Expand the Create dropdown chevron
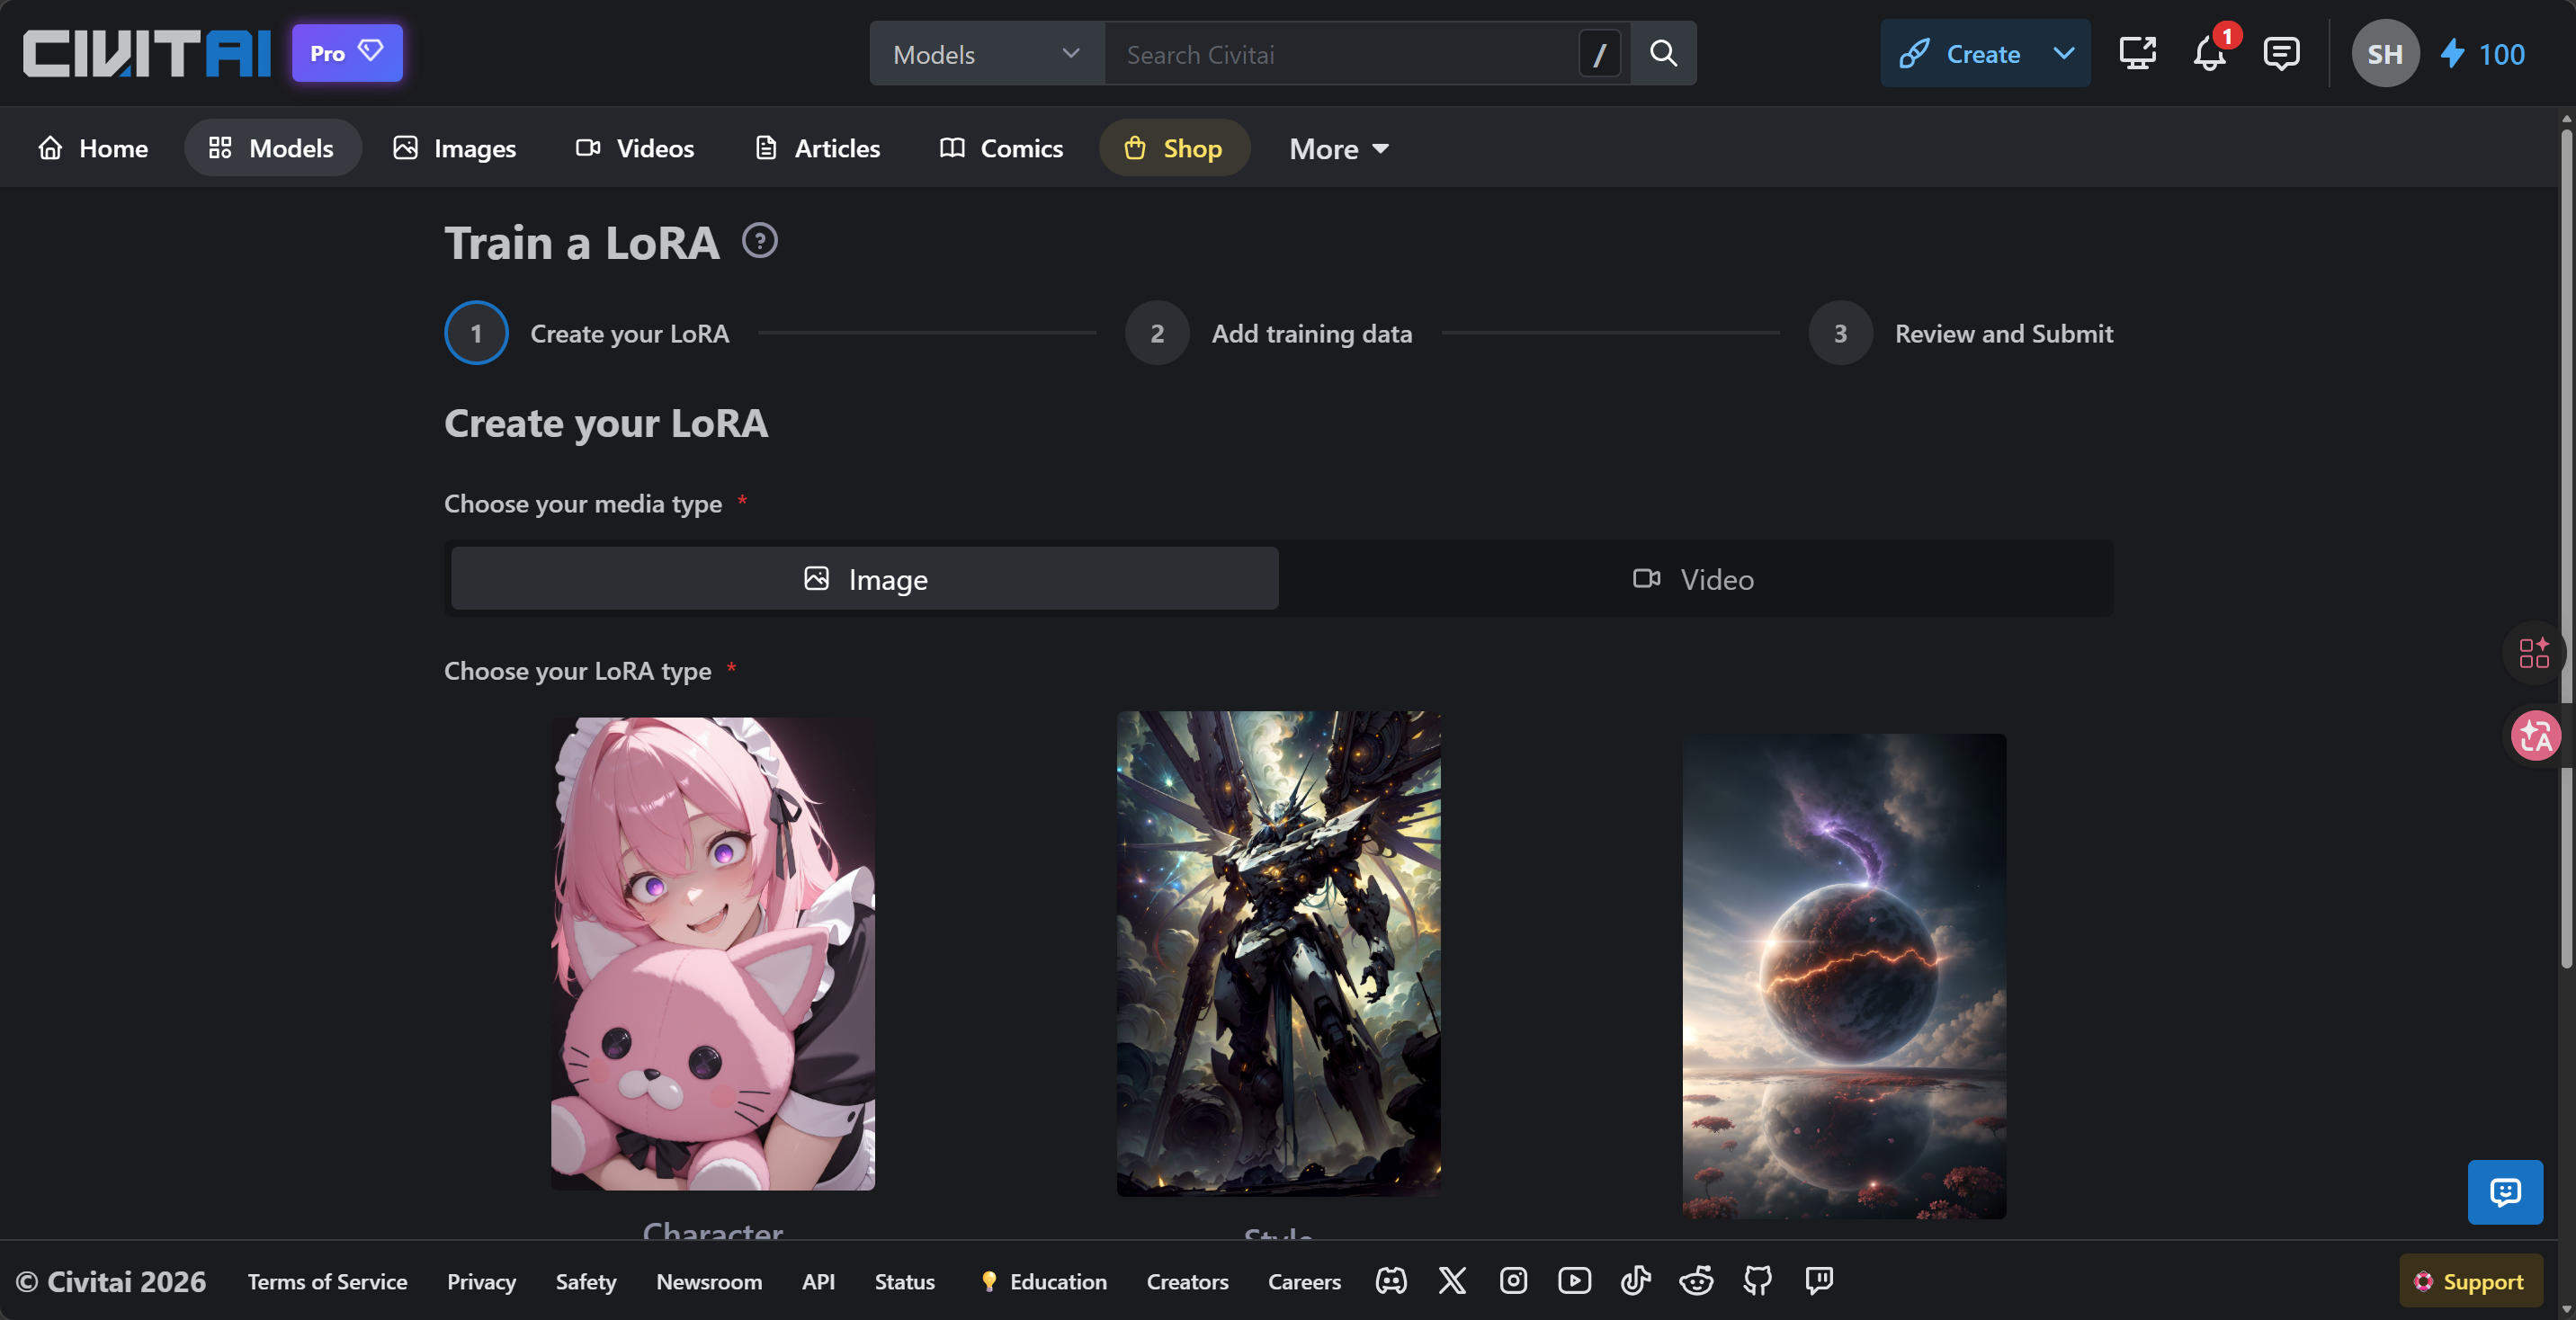Viewport: 2576px width, 1320px height. point(2064,54)
